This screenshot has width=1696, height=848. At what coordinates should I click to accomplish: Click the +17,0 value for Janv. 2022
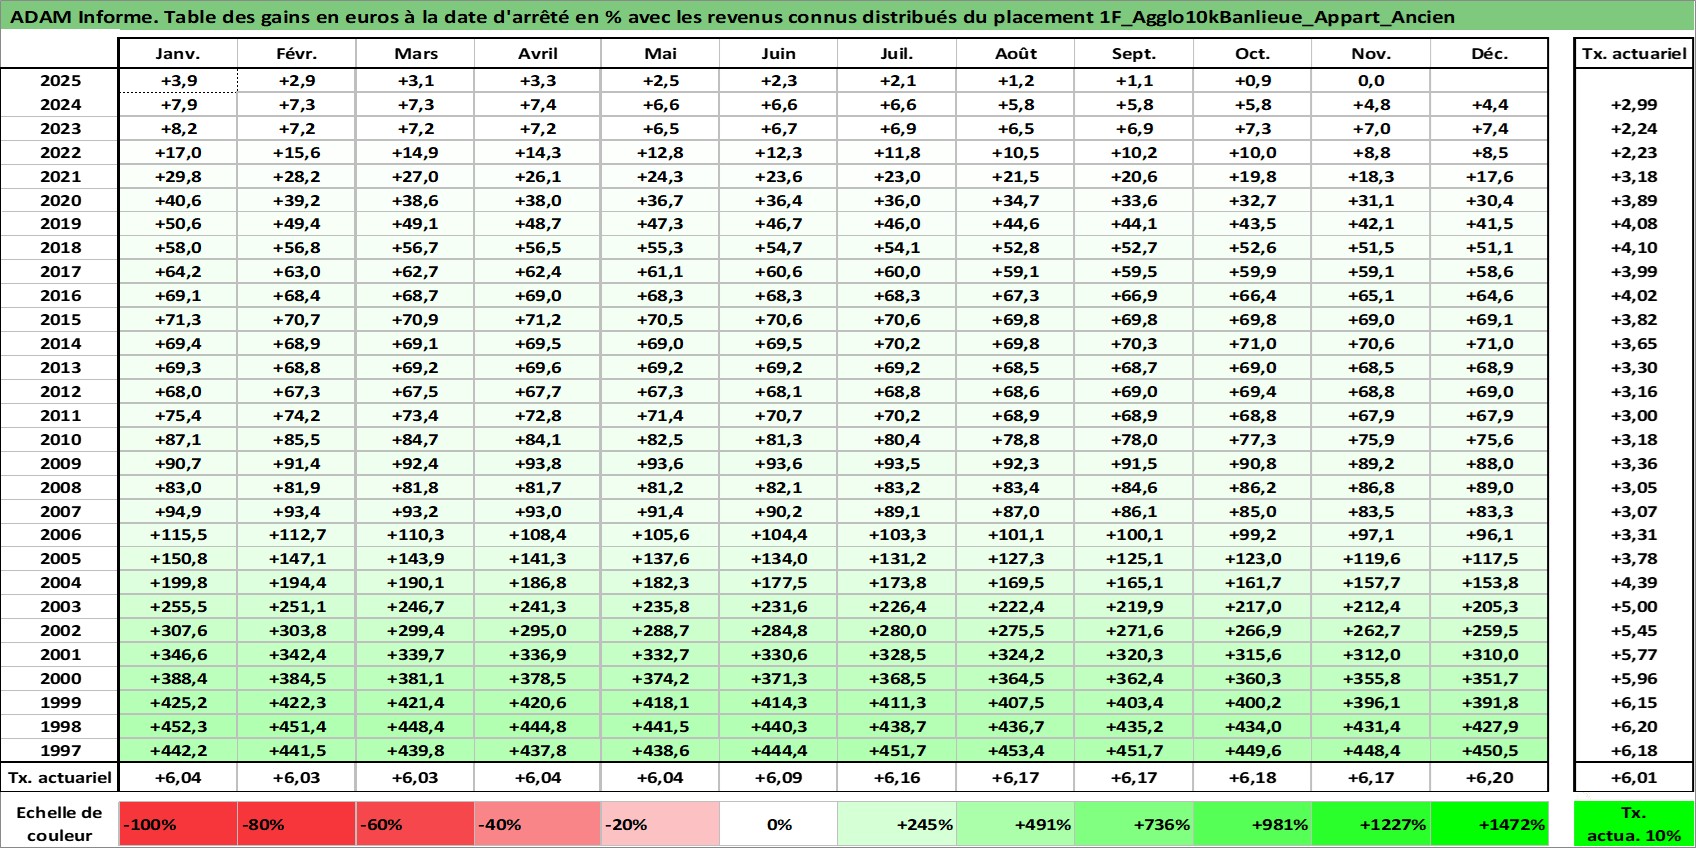[x=178, y=153]
